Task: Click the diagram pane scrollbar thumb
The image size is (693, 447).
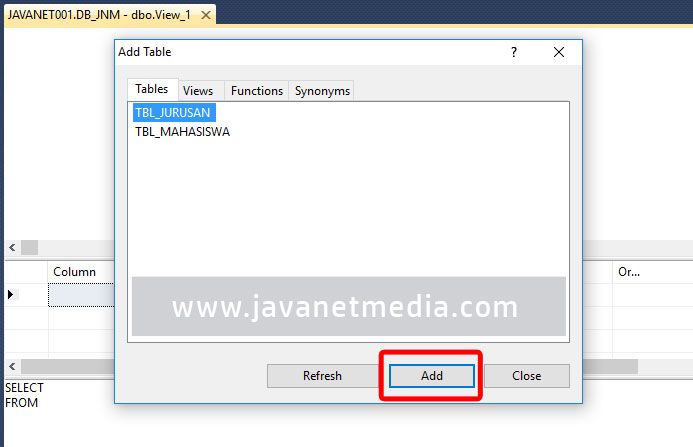Action: tap(30, 248)
